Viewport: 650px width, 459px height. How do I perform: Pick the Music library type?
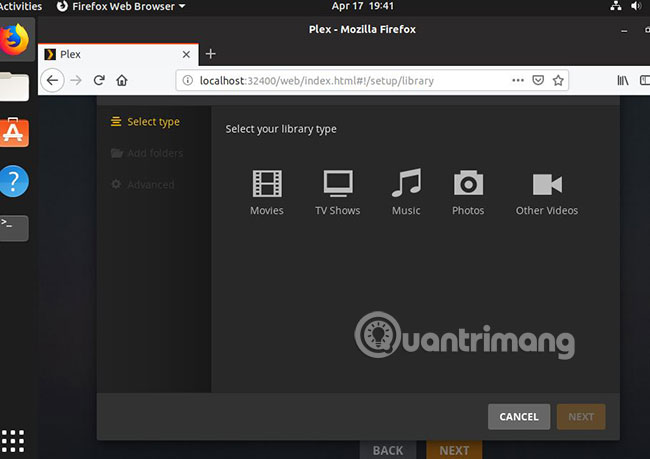point(406,192)
